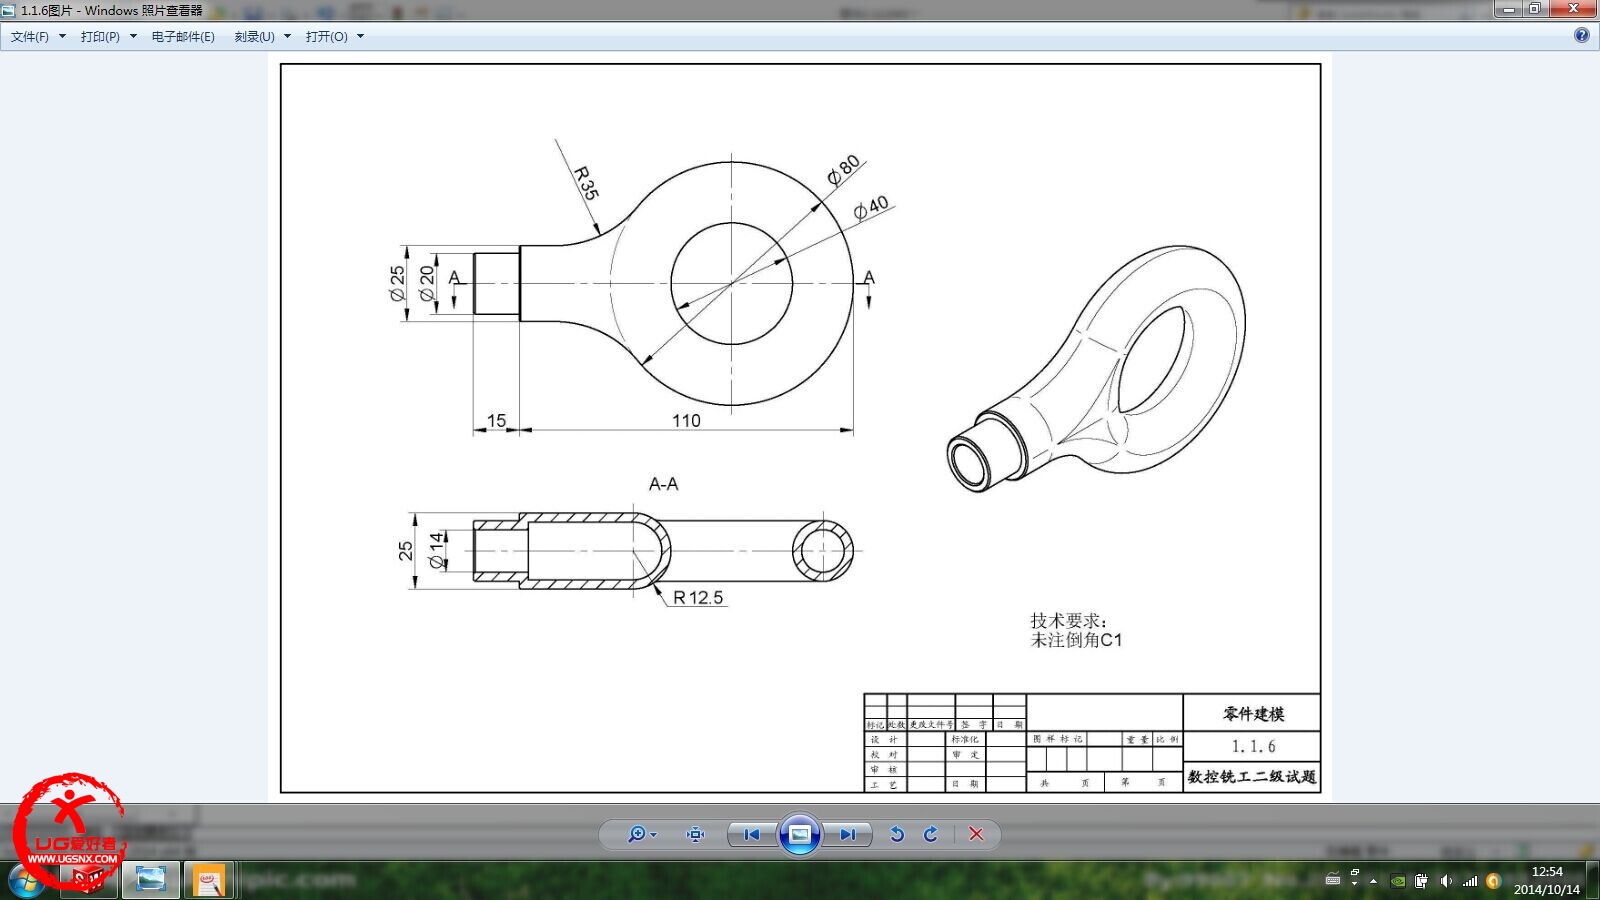
Task: Open the 文件(F) menu
Action: point(30,37)
